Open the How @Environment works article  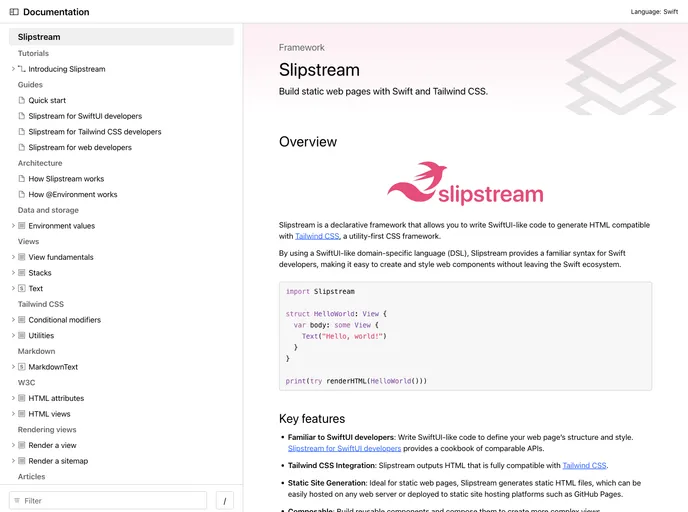click(x=73, y=194)
